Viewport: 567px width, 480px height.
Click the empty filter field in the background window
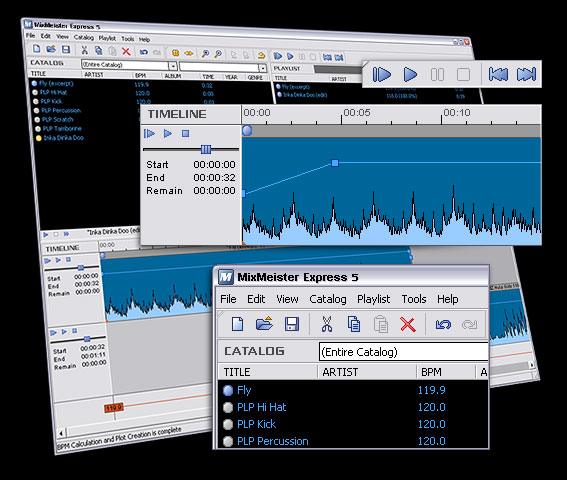coord(219,67)
